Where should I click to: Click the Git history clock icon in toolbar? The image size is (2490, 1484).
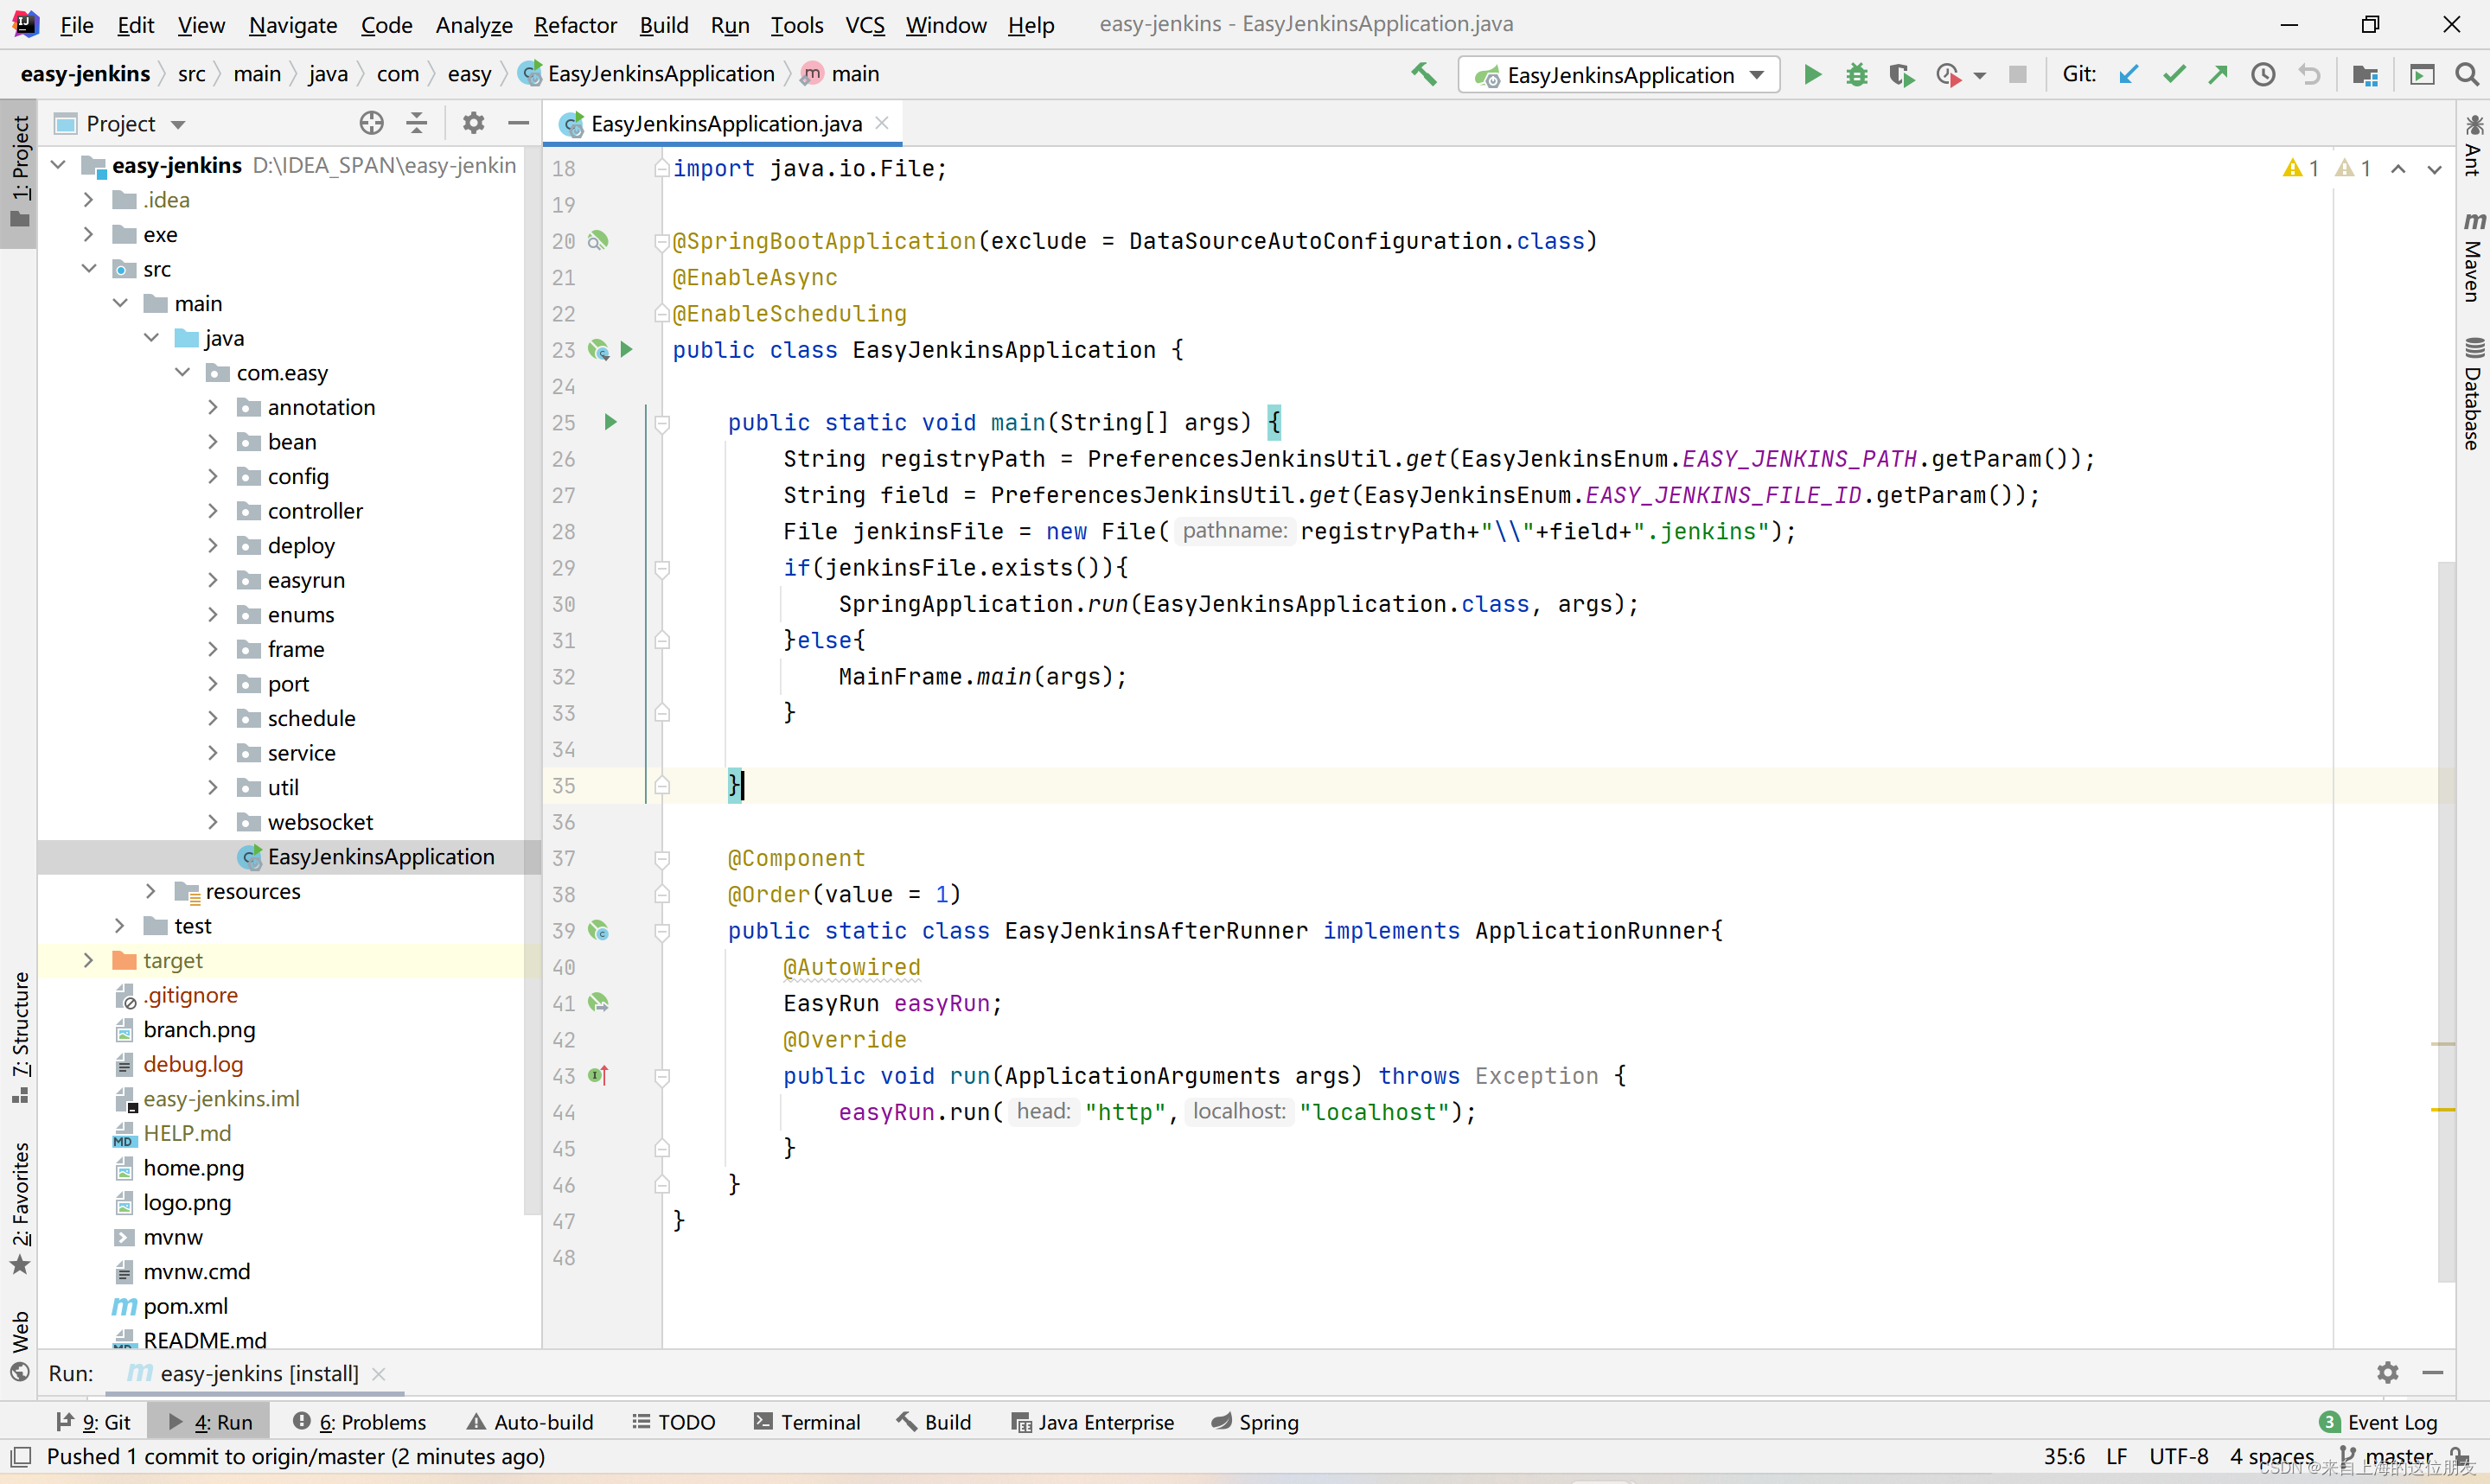pos(2263,74)
